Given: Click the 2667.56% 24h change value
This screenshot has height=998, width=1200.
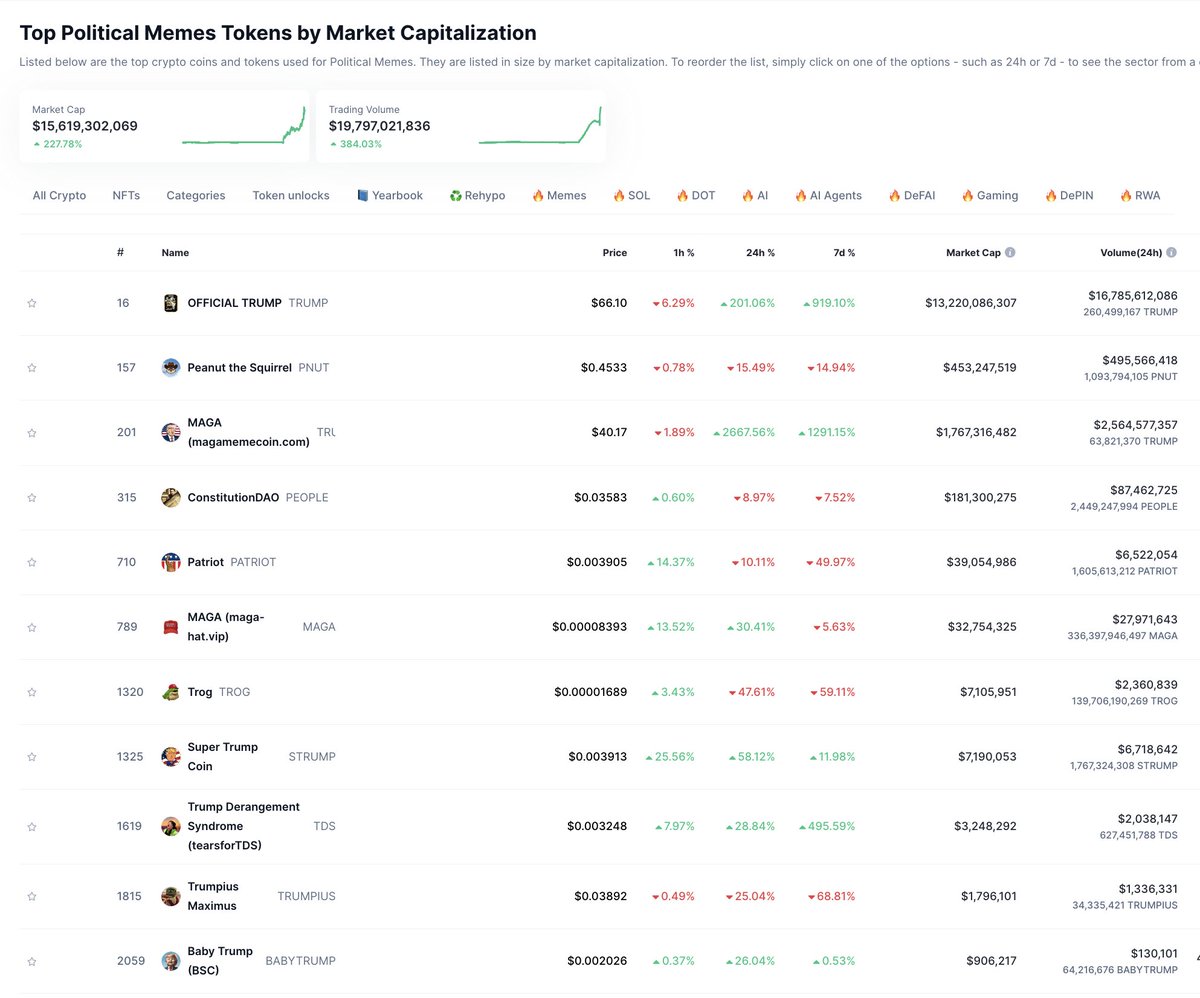Looking at the screenshot, I should click(x=744, y=433).
